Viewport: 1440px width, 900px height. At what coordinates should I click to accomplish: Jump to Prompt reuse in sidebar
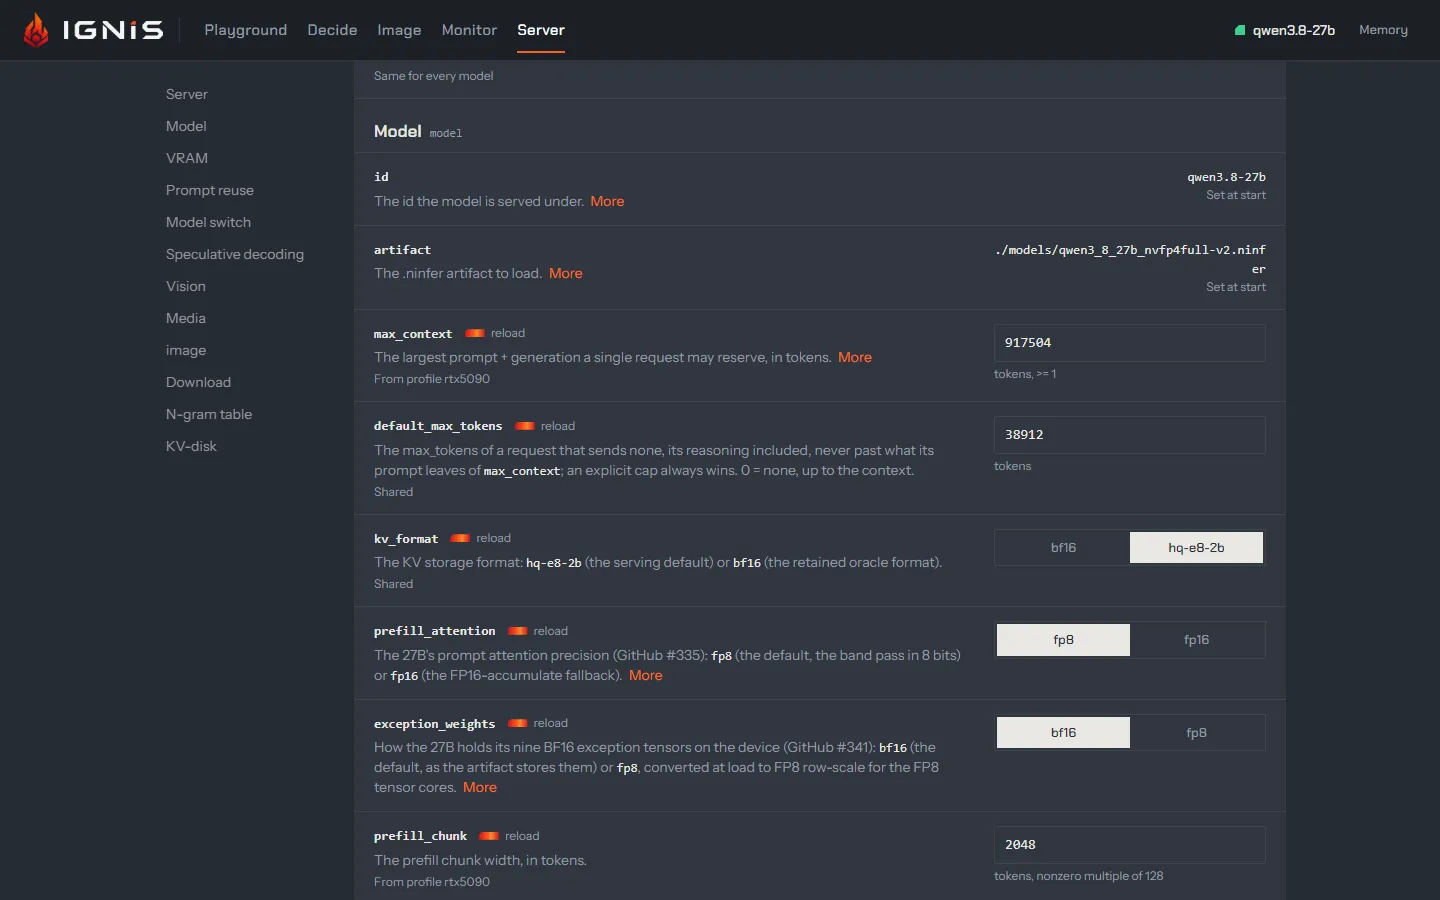210,190
